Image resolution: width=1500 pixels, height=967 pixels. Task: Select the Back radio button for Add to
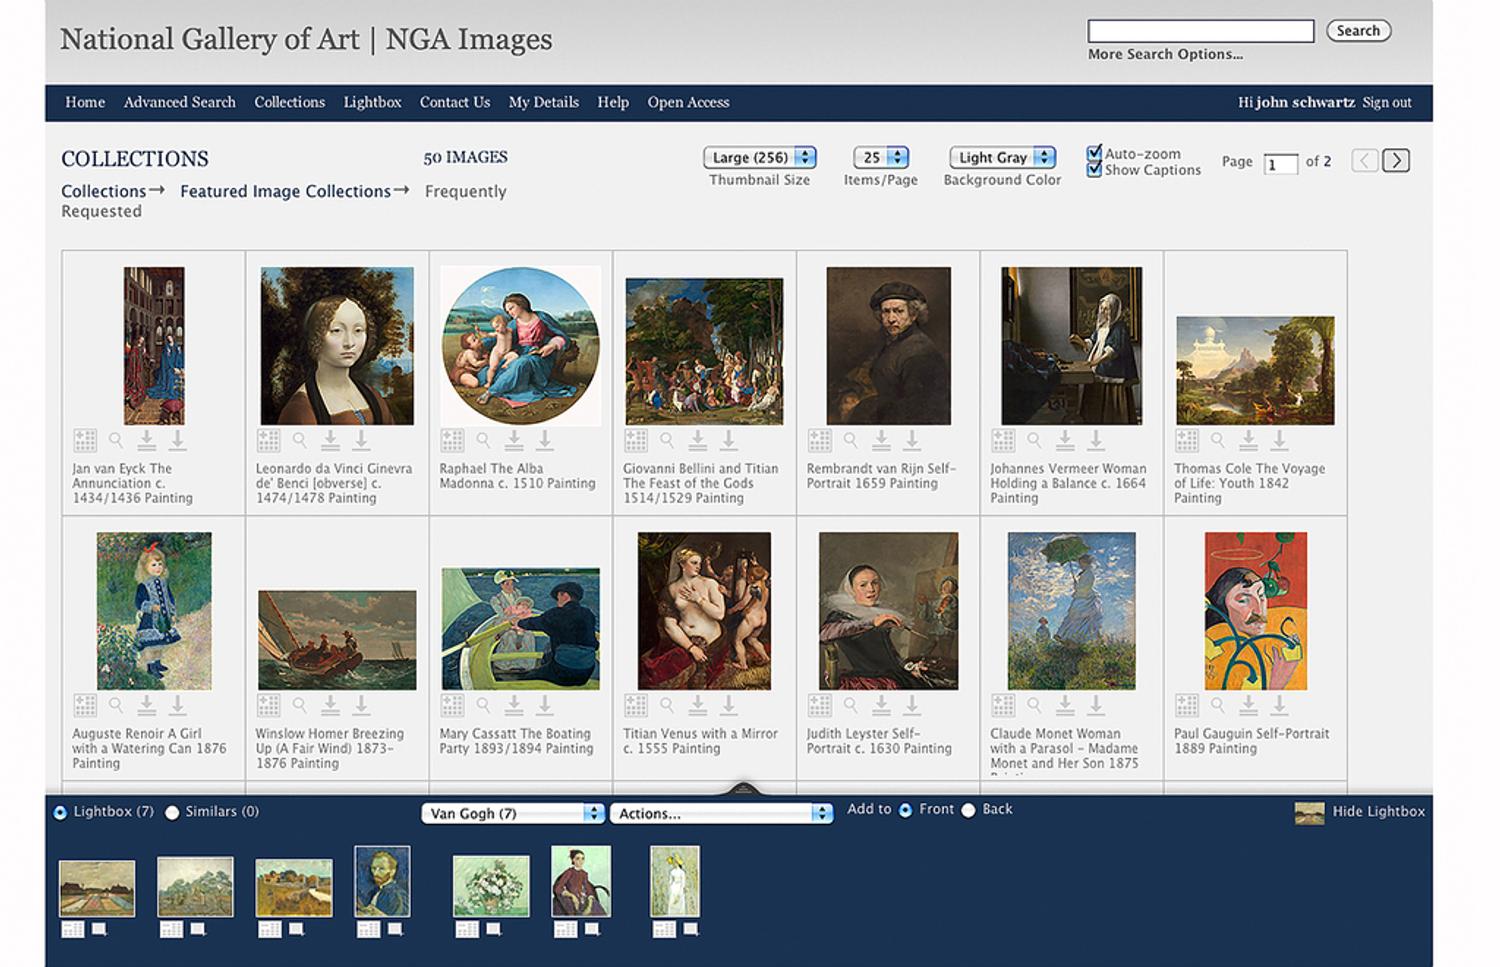point(968,810)
